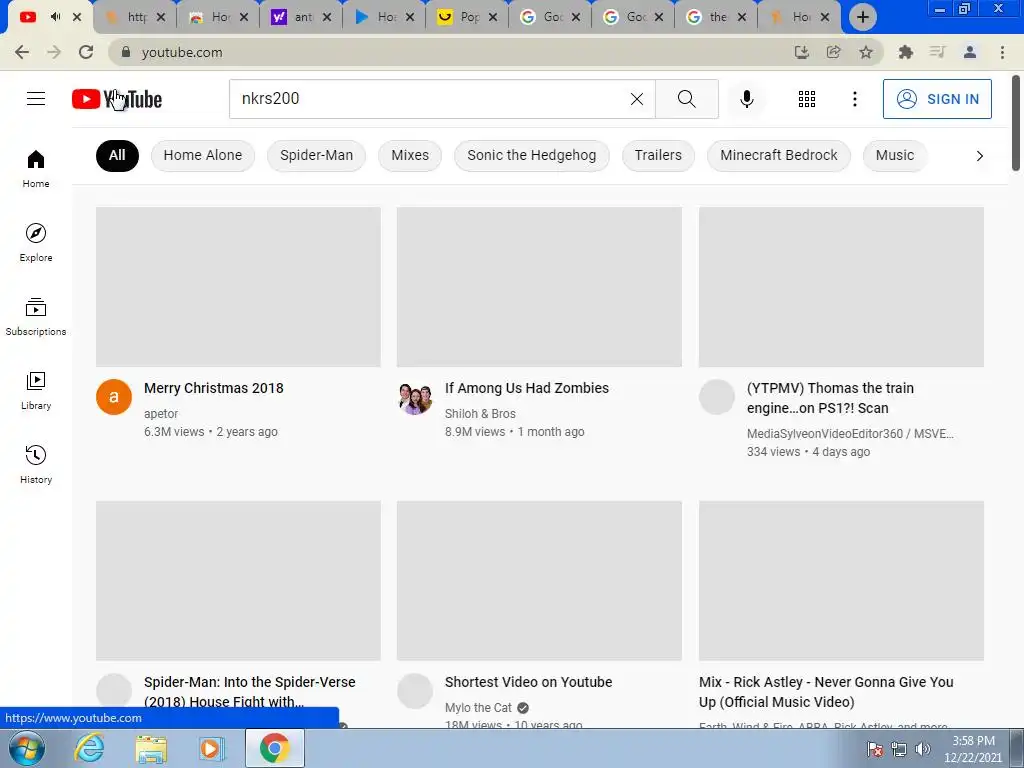Screen dimensions: 1024x768
Task: Select the Music filter chip
Action: click(895, 155)
